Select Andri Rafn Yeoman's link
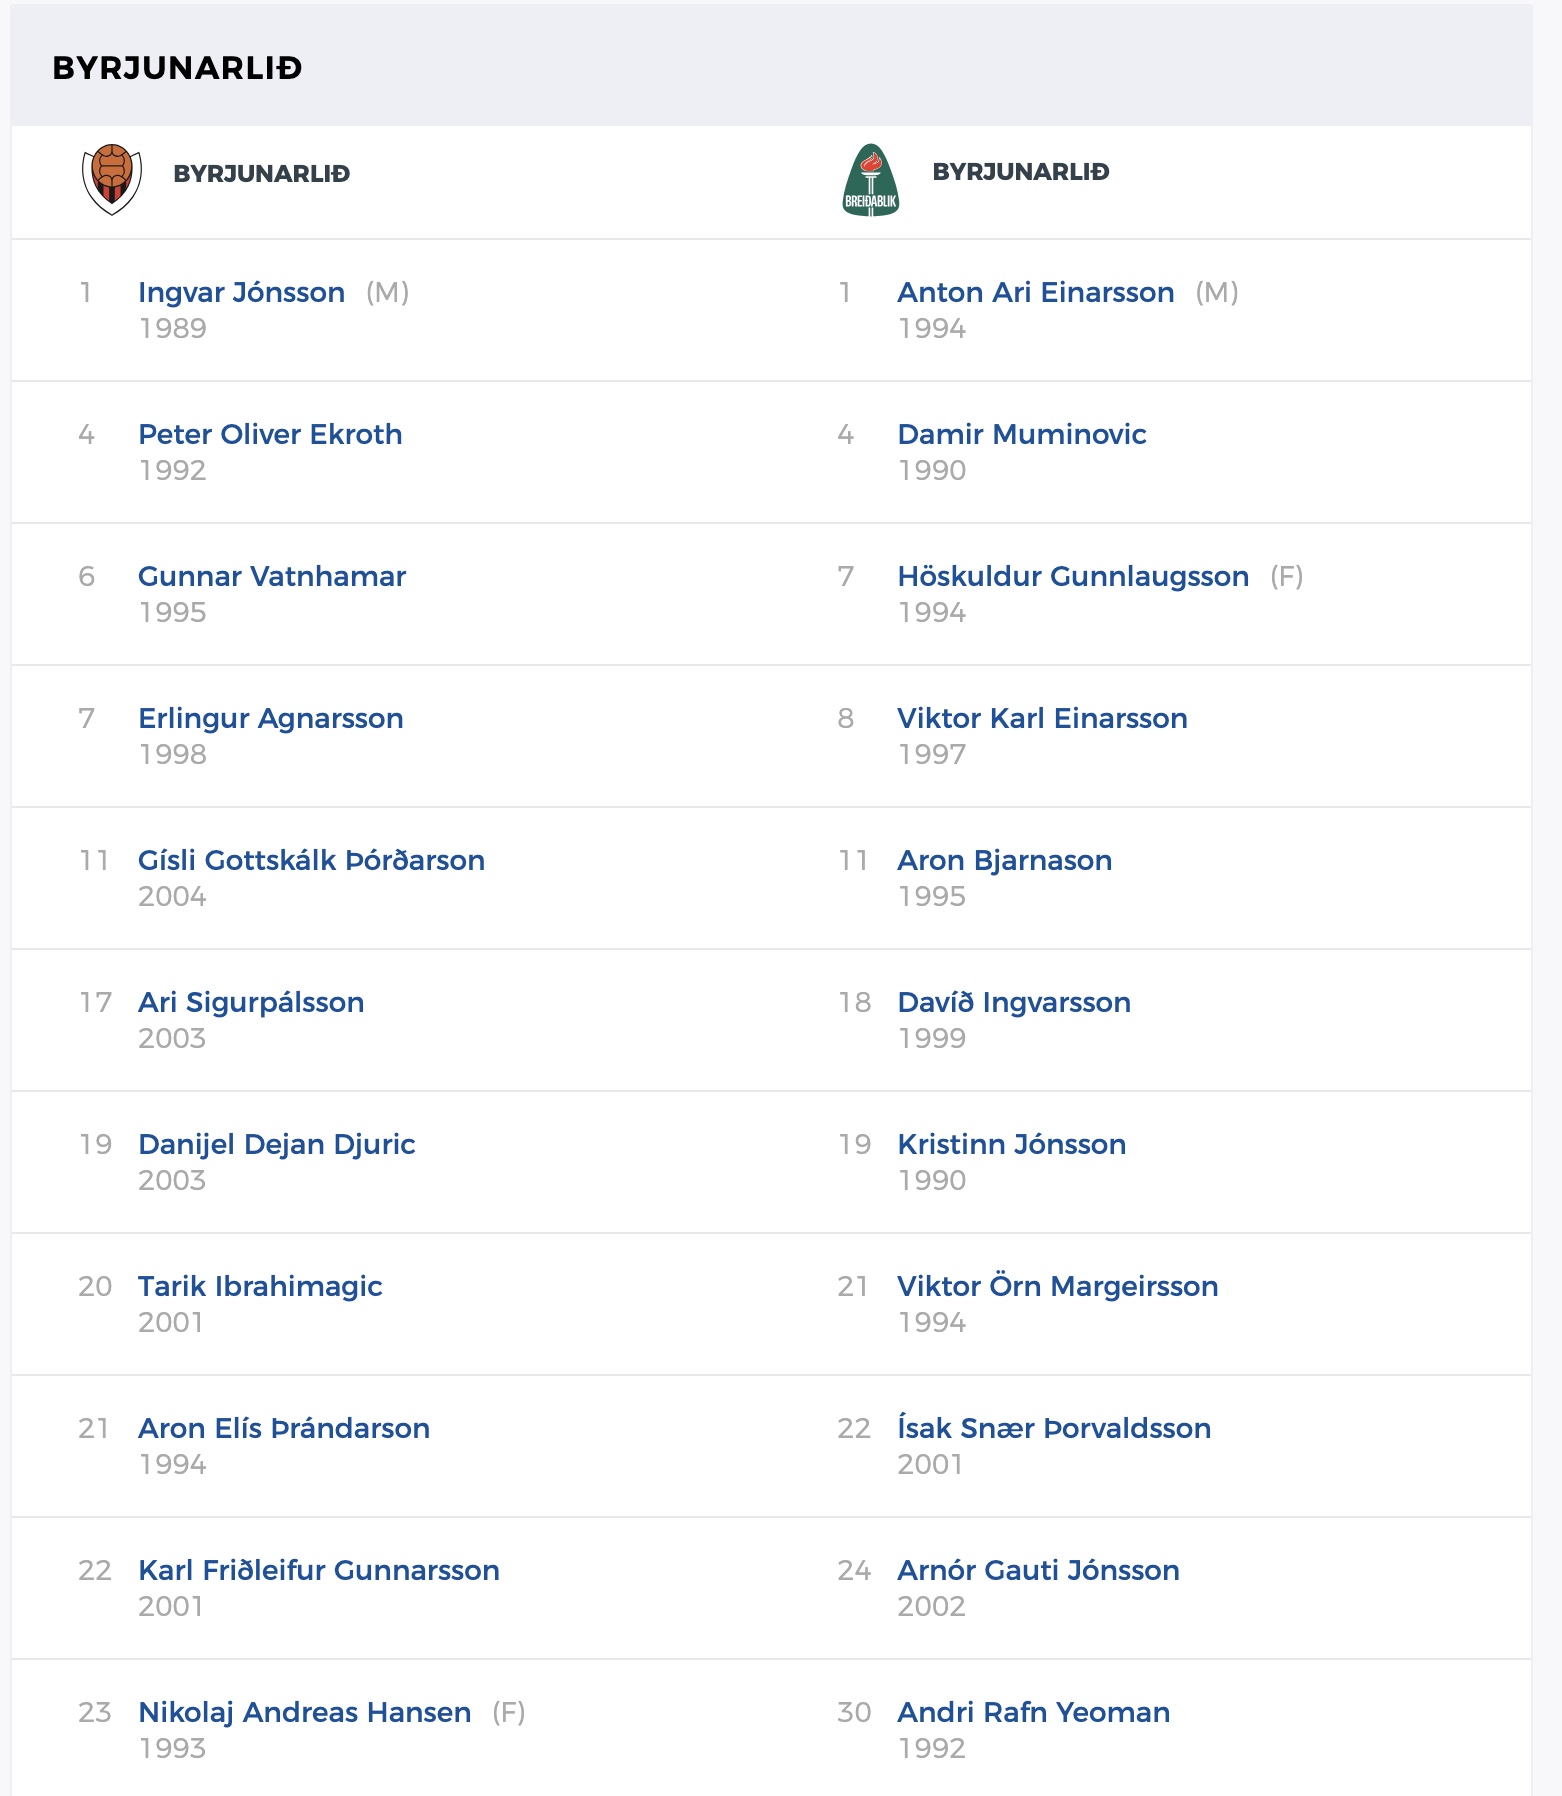 pyautogui.click(x=1033, y=1713)
